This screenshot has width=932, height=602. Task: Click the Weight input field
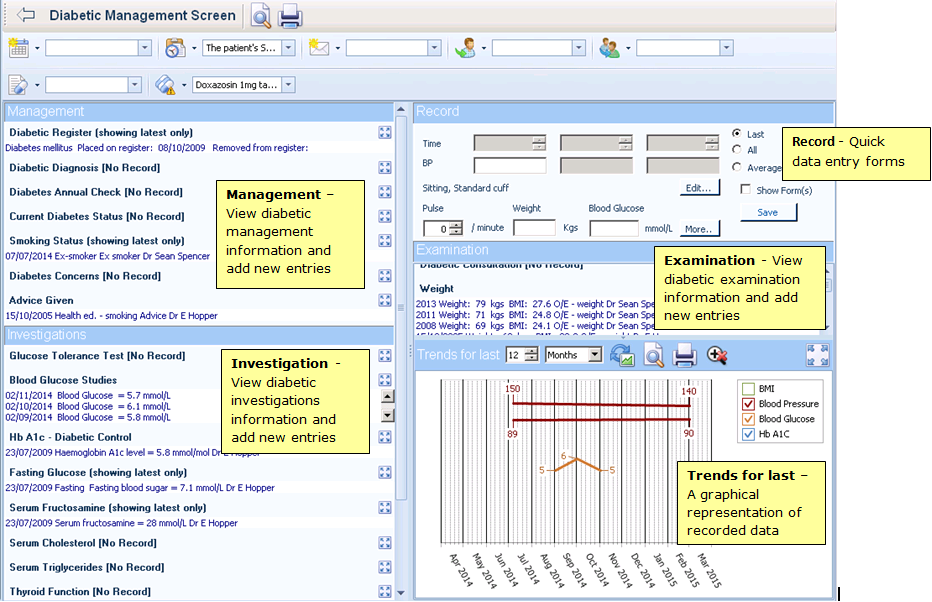(534, 228)
